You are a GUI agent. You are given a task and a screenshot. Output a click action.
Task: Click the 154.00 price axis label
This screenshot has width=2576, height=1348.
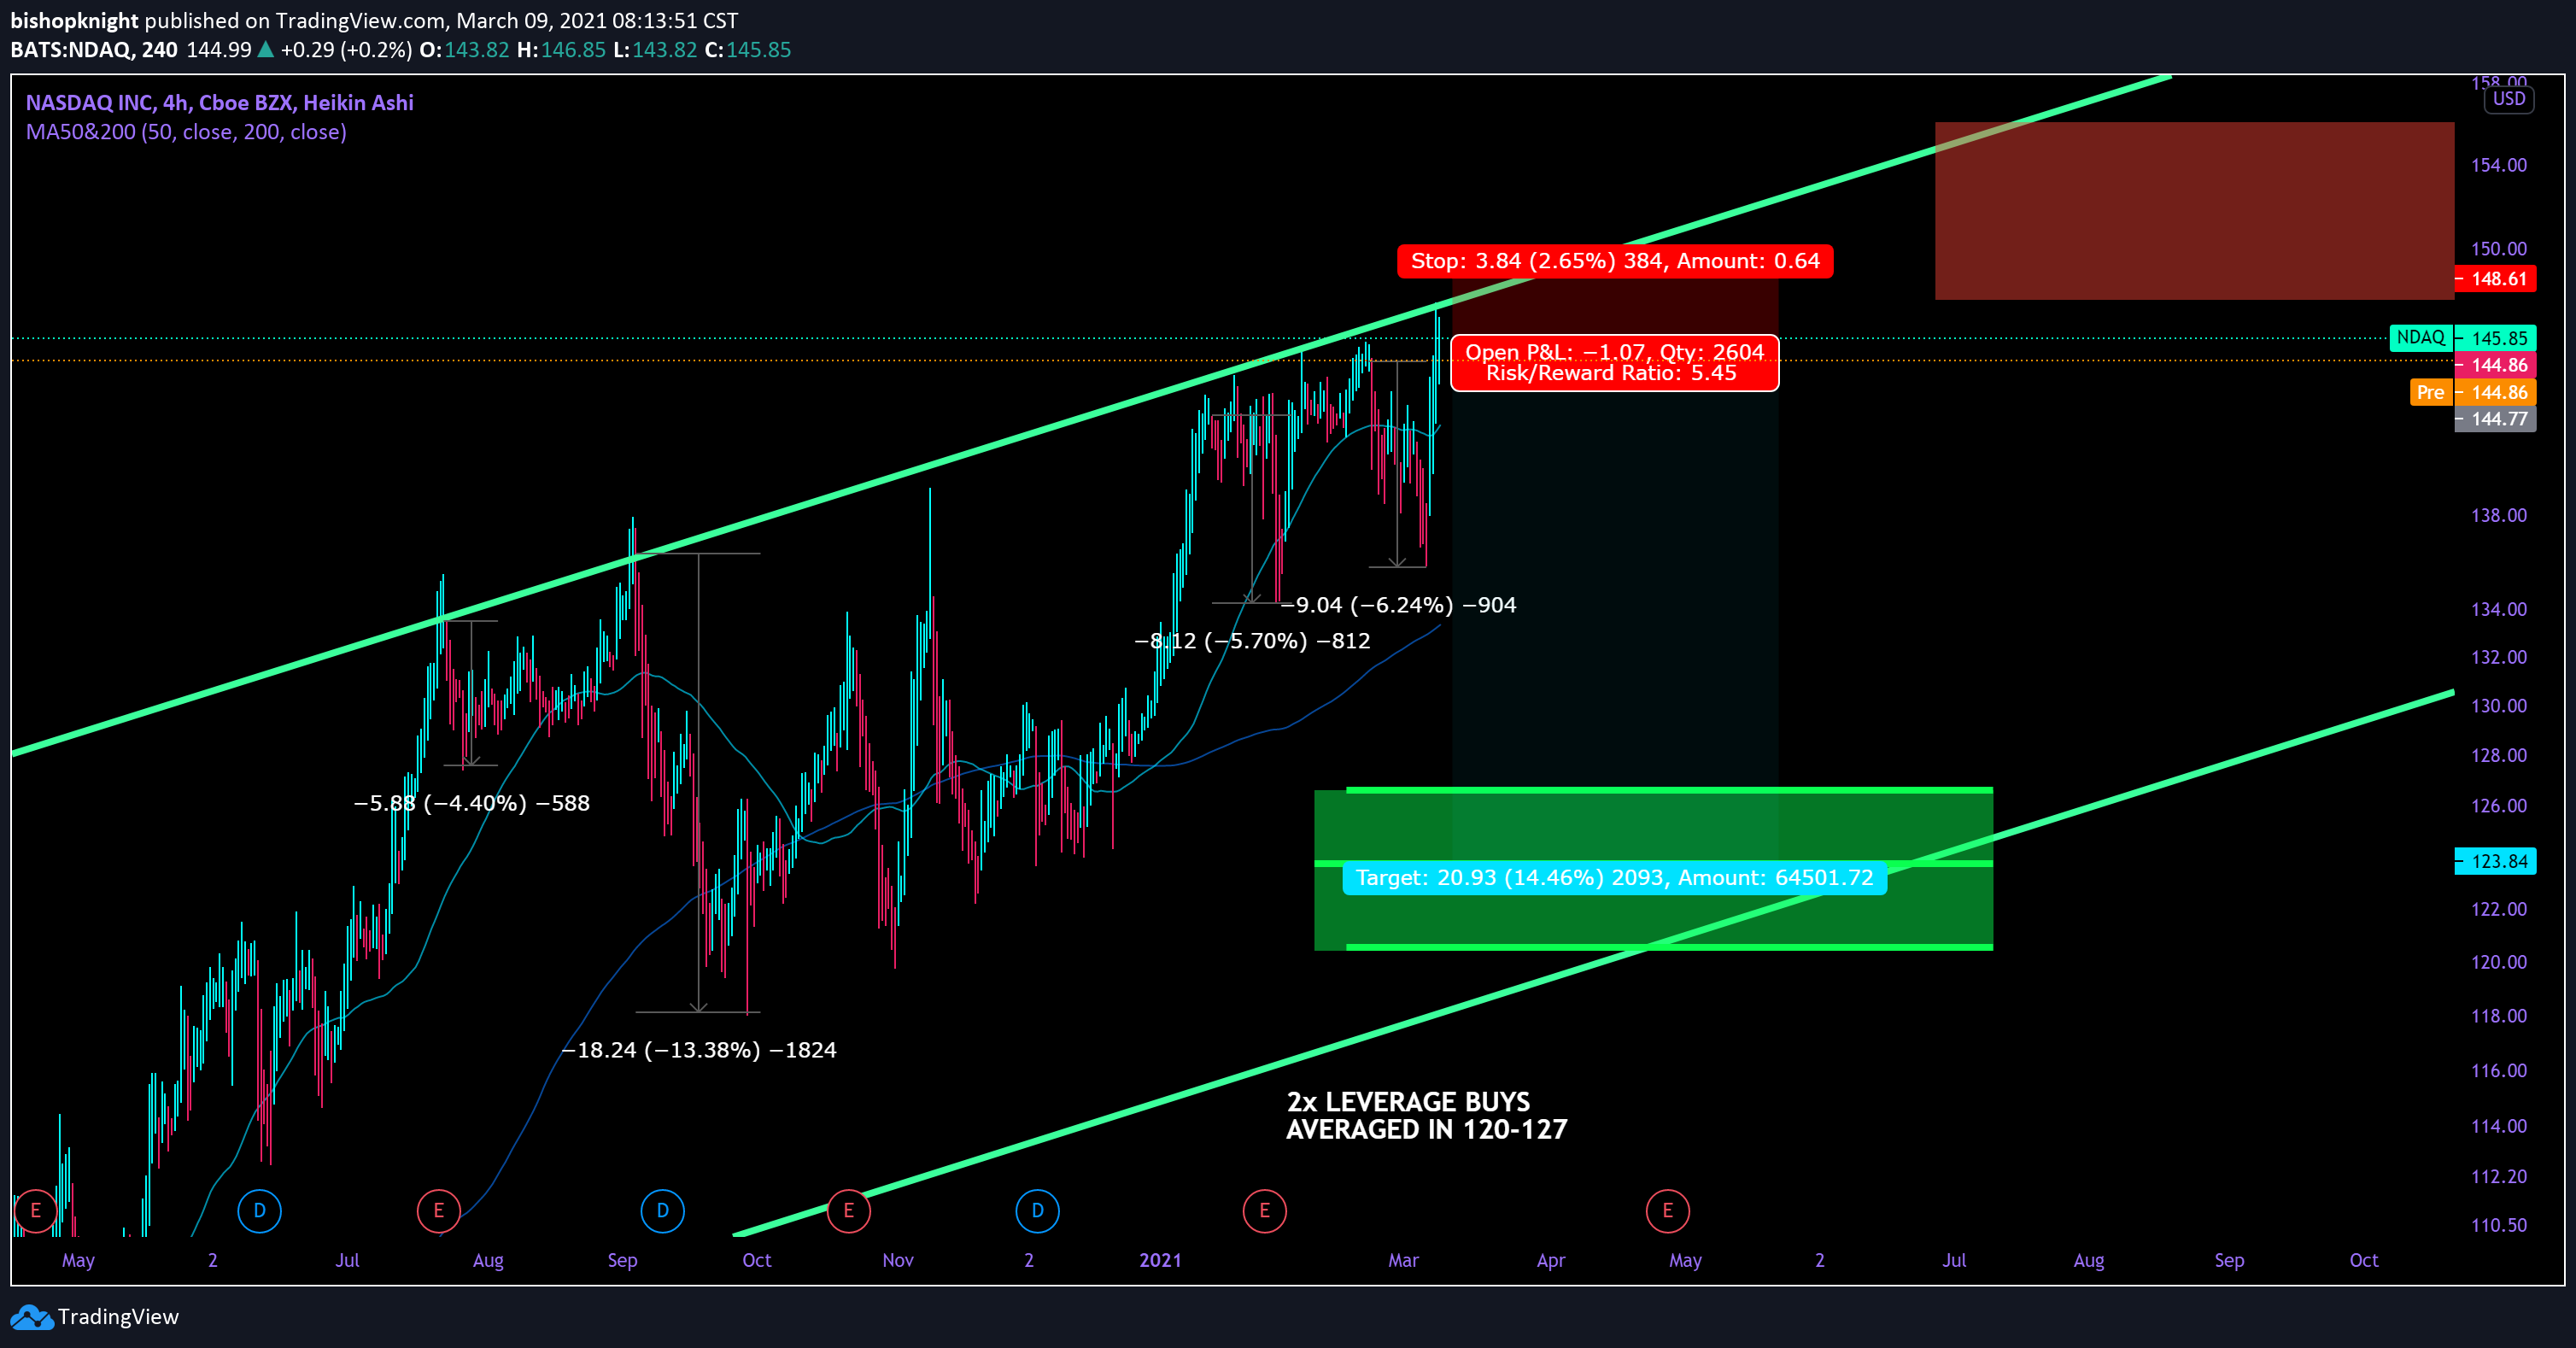(x=2498, y=165)
